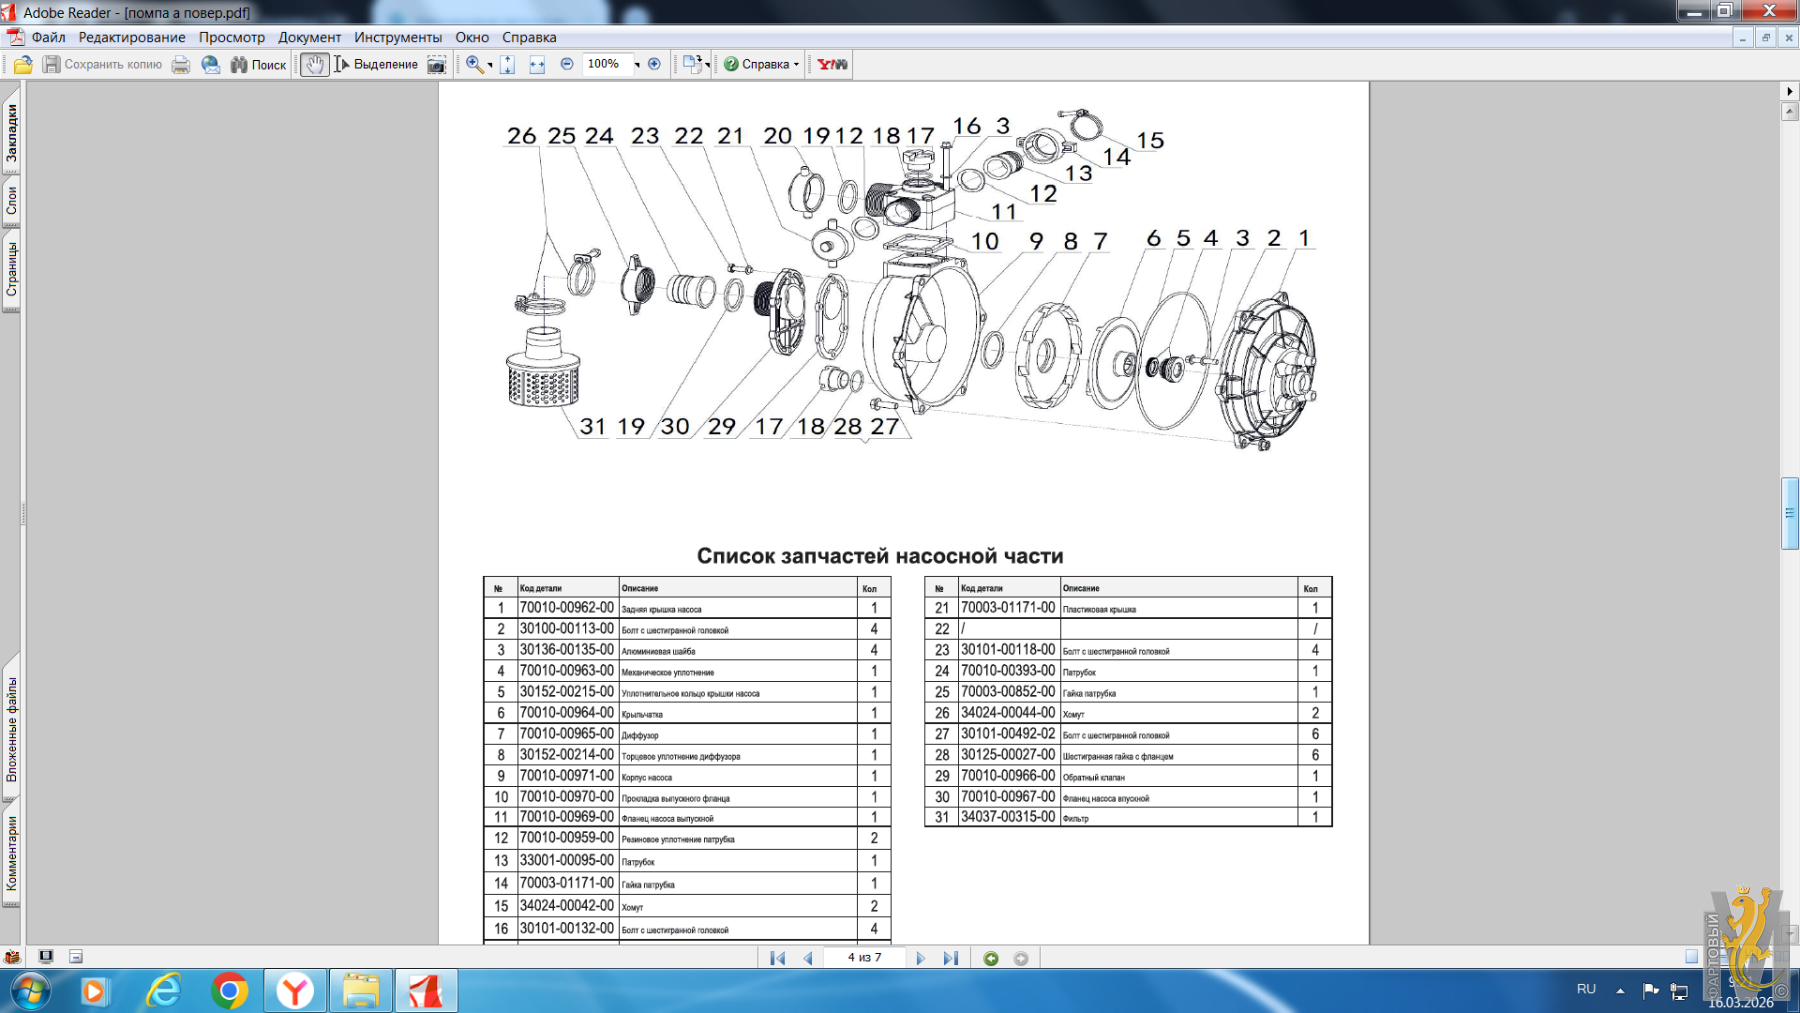Click the Fit Page height icon
Screen dimensions: 1800x1013
(508, 64)
